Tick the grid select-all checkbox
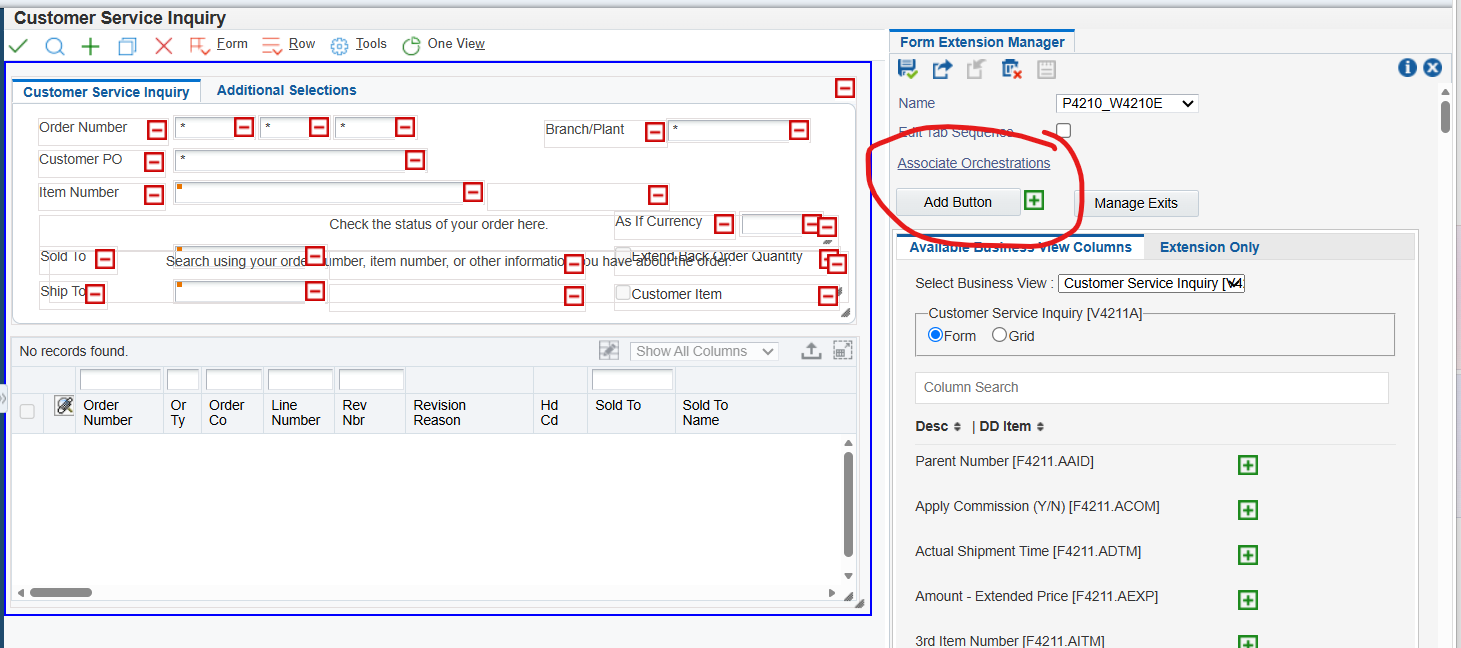Image resolution: width=1461 pixels, height=648 pixels. pos(27,412)
